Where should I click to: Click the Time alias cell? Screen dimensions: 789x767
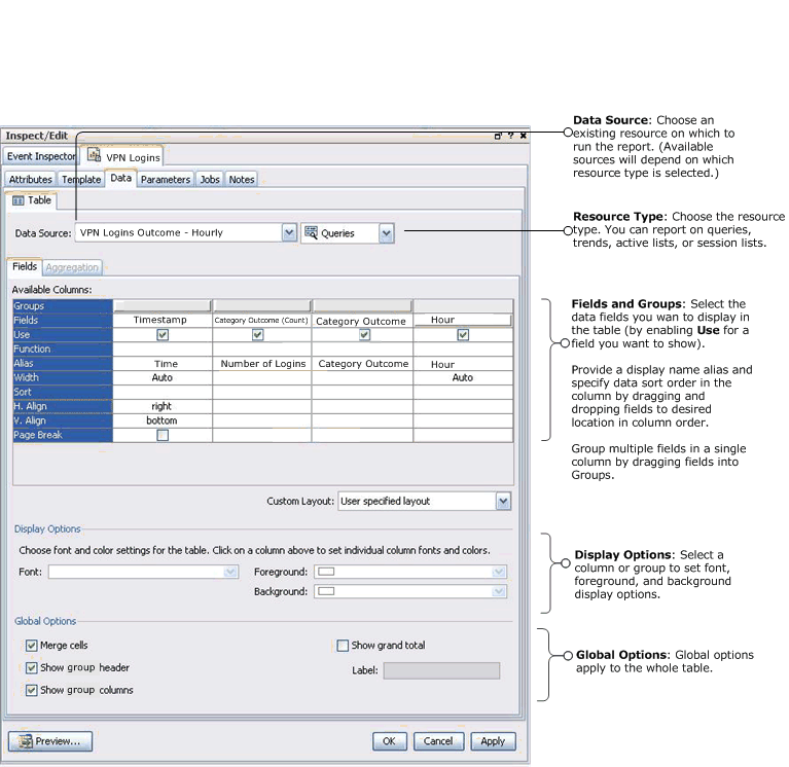[162, 363]
